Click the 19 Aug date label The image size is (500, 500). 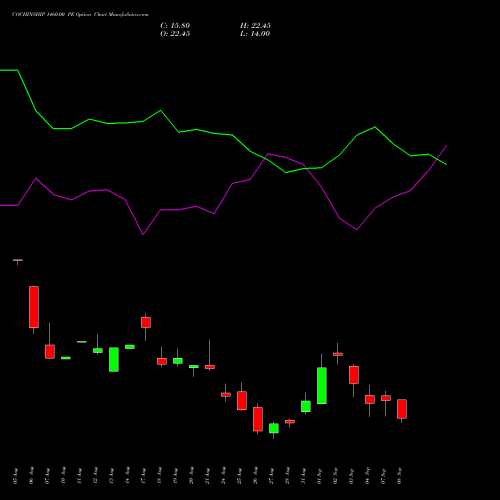click(x=175, y=476)
